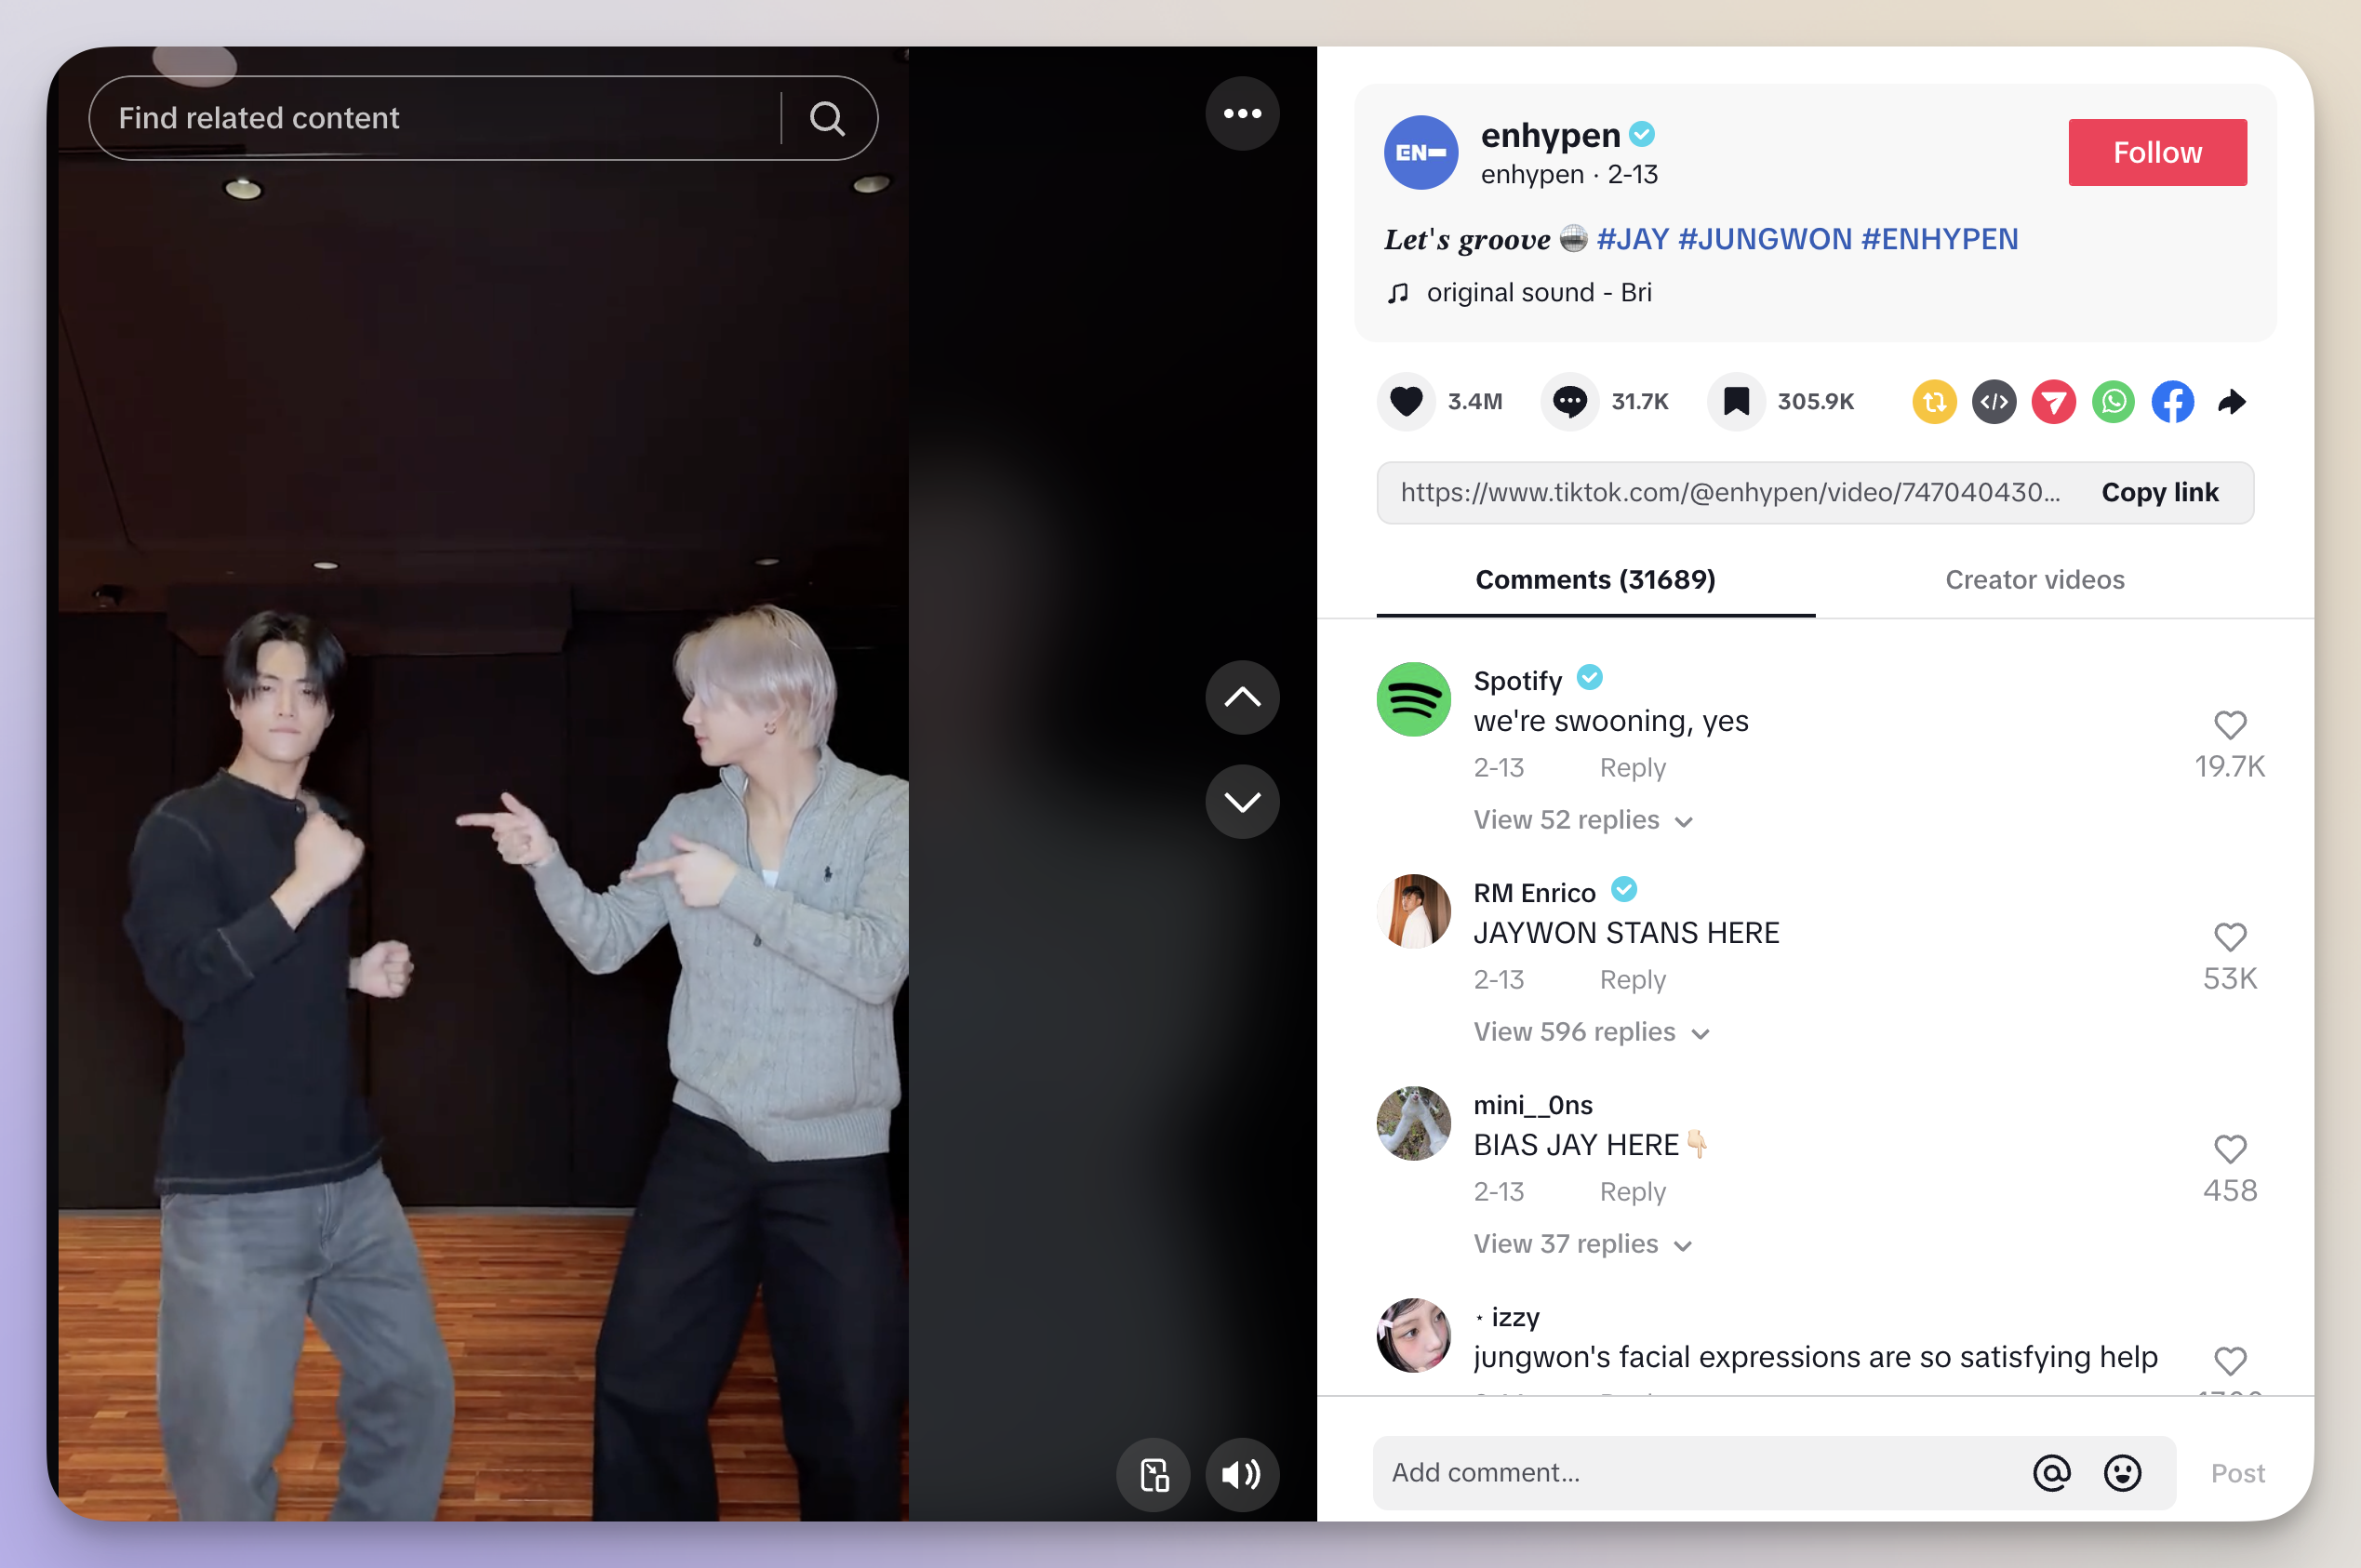Click the 3.4M likes count
Image resolution: width=2361 pixels, height=1568 pixels.
[x=1475, y=402]
